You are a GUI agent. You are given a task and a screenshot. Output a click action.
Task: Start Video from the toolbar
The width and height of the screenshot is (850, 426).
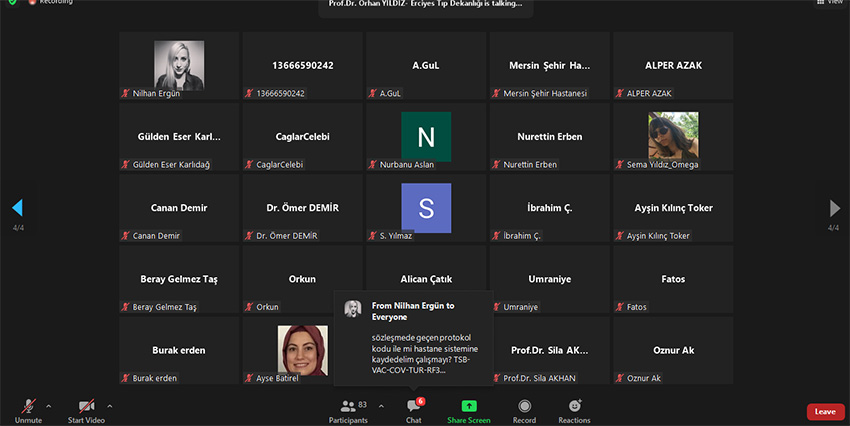[86, 409]
